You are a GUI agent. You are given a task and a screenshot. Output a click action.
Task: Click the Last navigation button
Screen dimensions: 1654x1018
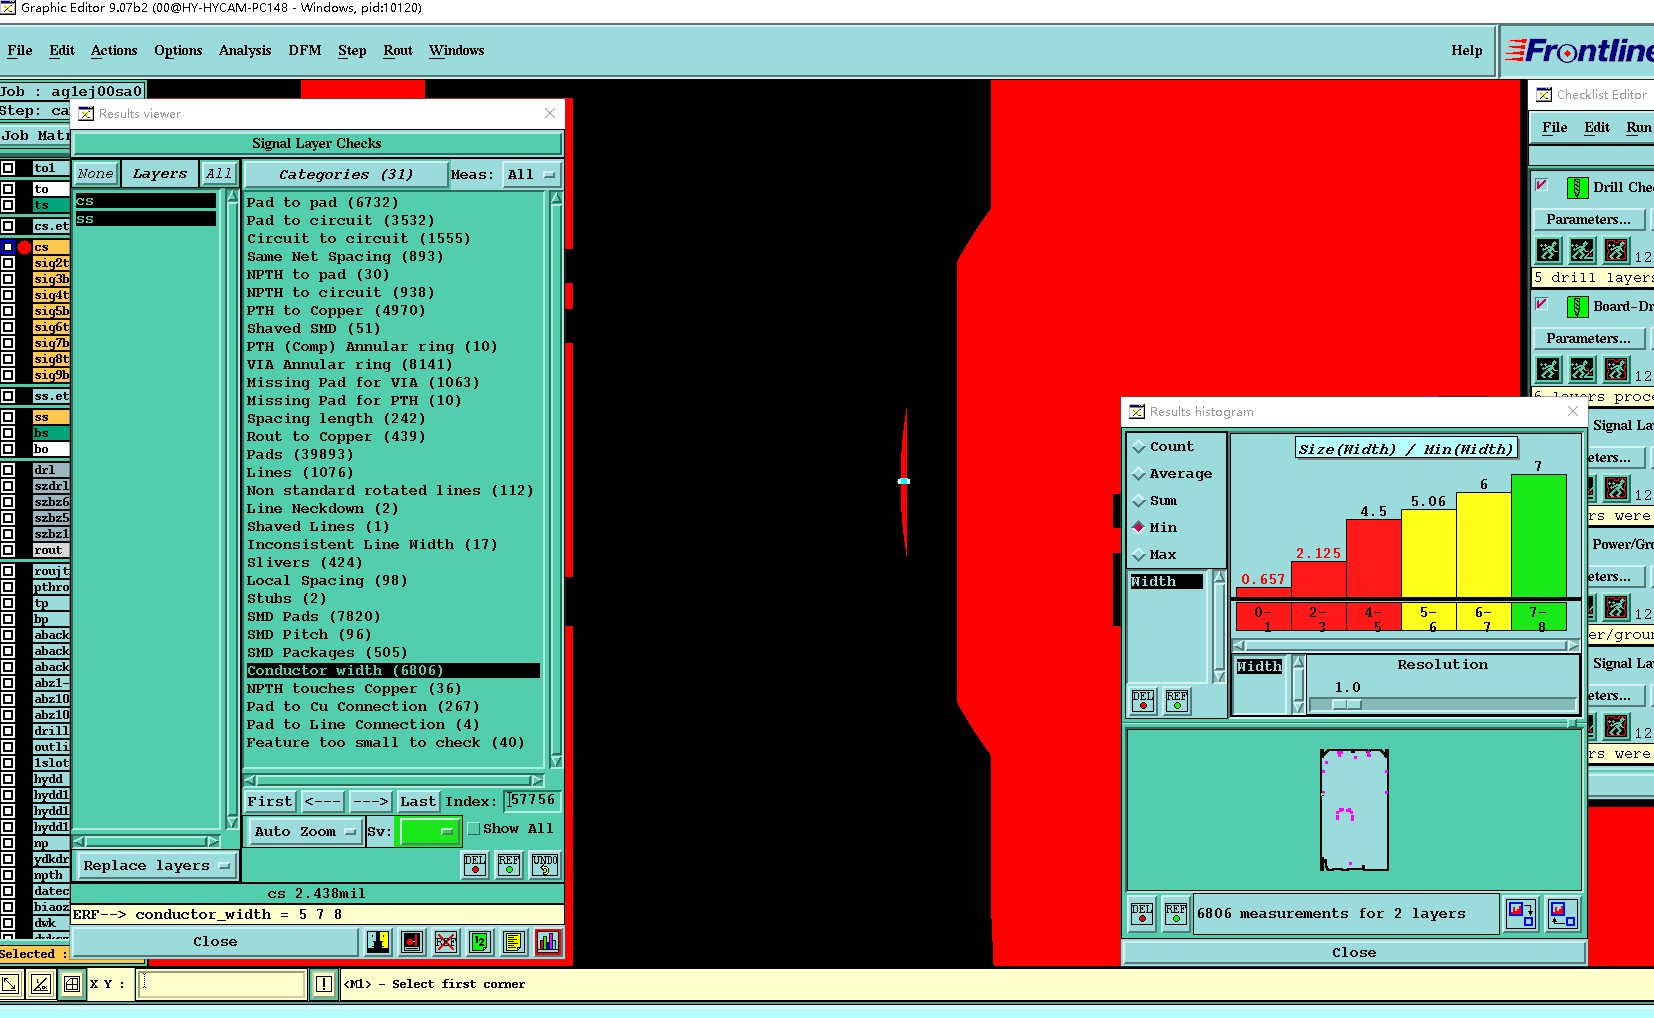[x=418, y=801]
